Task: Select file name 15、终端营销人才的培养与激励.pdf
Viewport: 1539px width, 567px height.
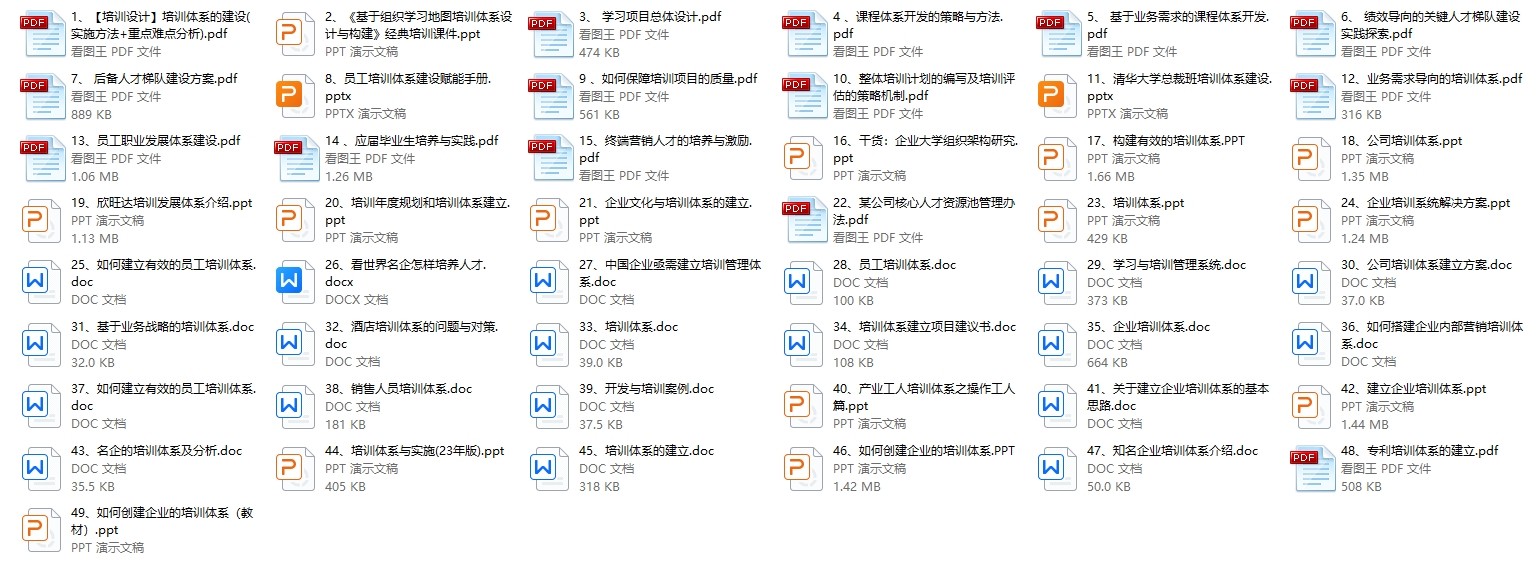Action: click(x=666, y=150)
